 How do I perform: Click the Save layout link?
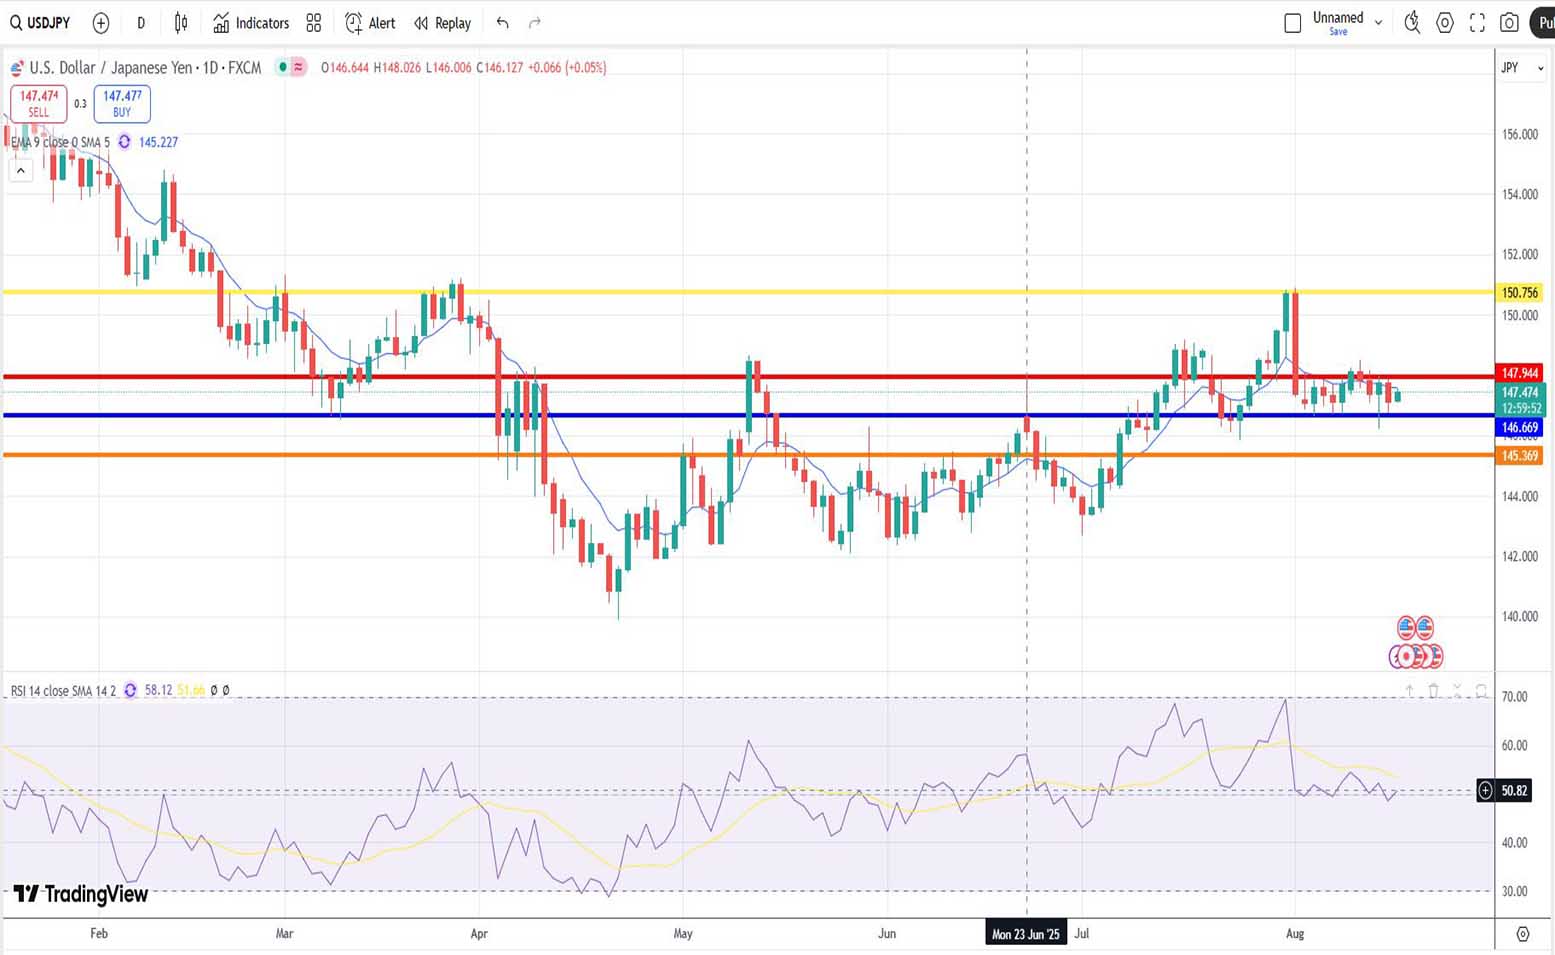pos(1338,32)
